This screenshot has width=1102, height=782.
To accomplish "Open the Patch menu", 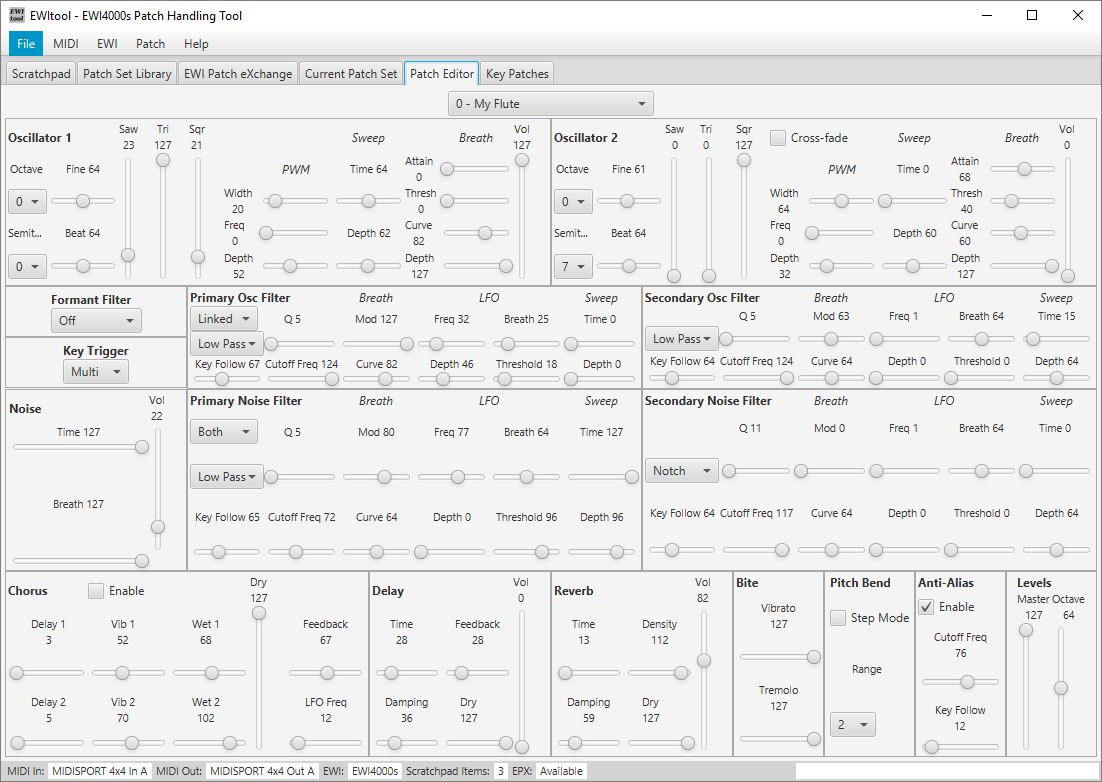I will (x=150, y=44).
